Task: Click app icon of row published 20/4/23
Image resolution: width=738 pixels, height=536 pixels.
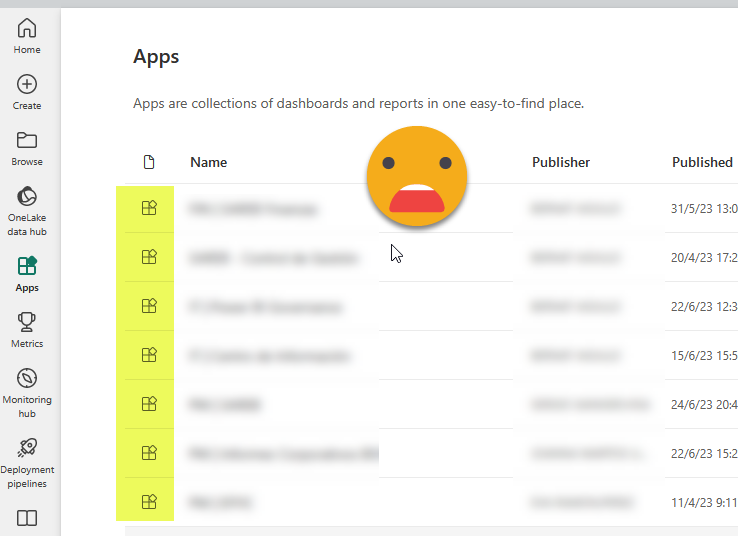Action: (x=149, y=257)
